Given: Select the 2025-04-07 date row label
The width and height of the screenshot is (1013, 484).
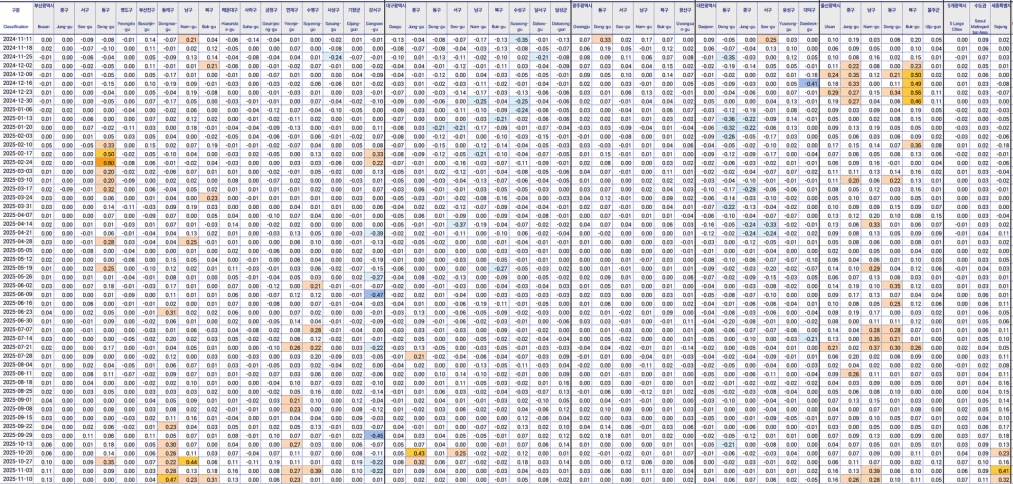Looking at the screenshot, I should [x=18, y=215].
